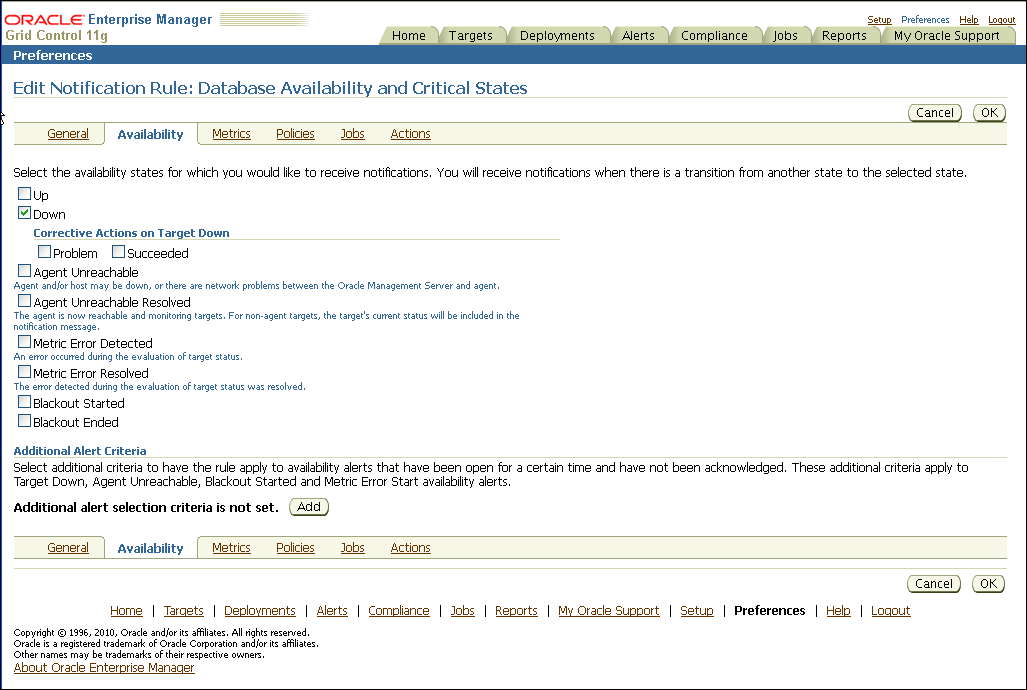Check the Succeeded corrective action box
Viewport: 1027px width, 690px height.
point(119,252)
